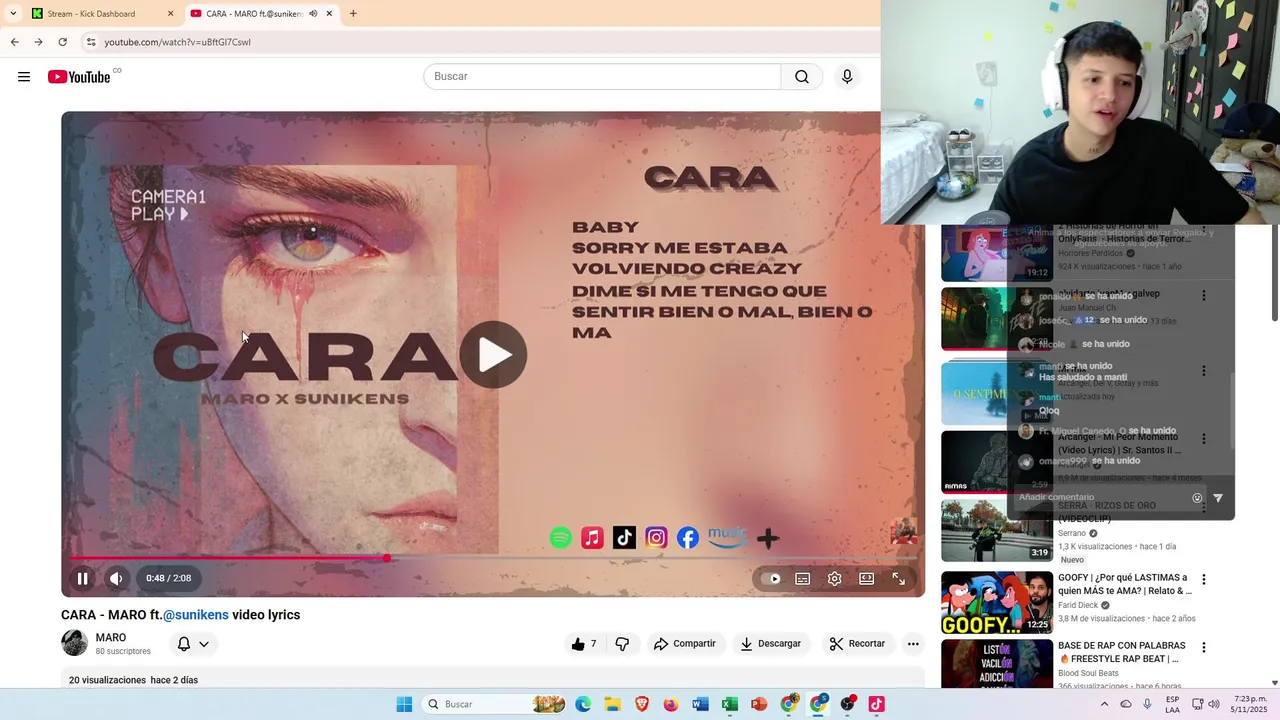Image resolution: width=1280 pixels, height=720 pixels.
Task: Send chat comment with arrow icon
Action: 1218,498
